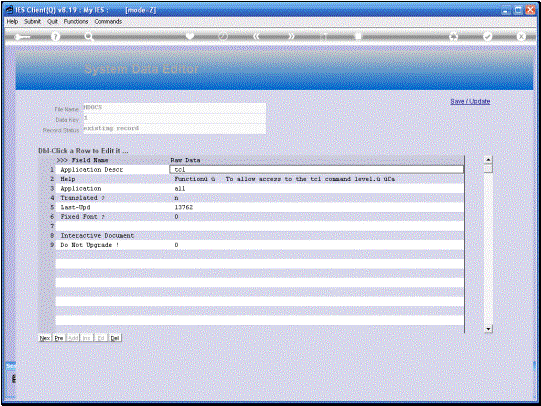Go forward with double-right-arrow icon
541x406 pixels.
click(x=292, y=36)
